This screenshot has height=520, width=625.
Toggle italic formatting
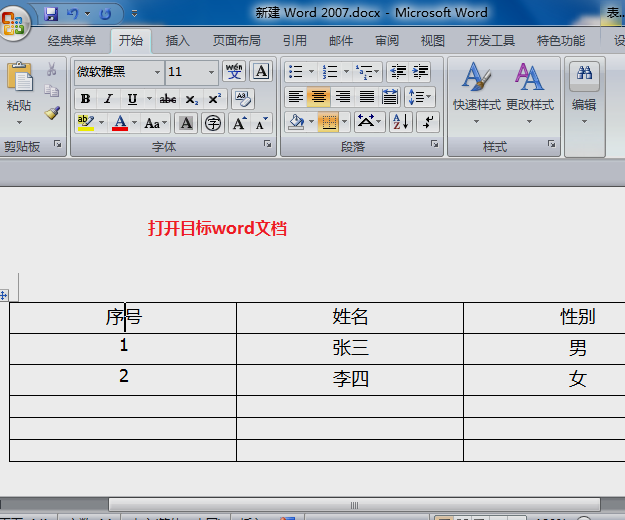click(x=108, y=99)
